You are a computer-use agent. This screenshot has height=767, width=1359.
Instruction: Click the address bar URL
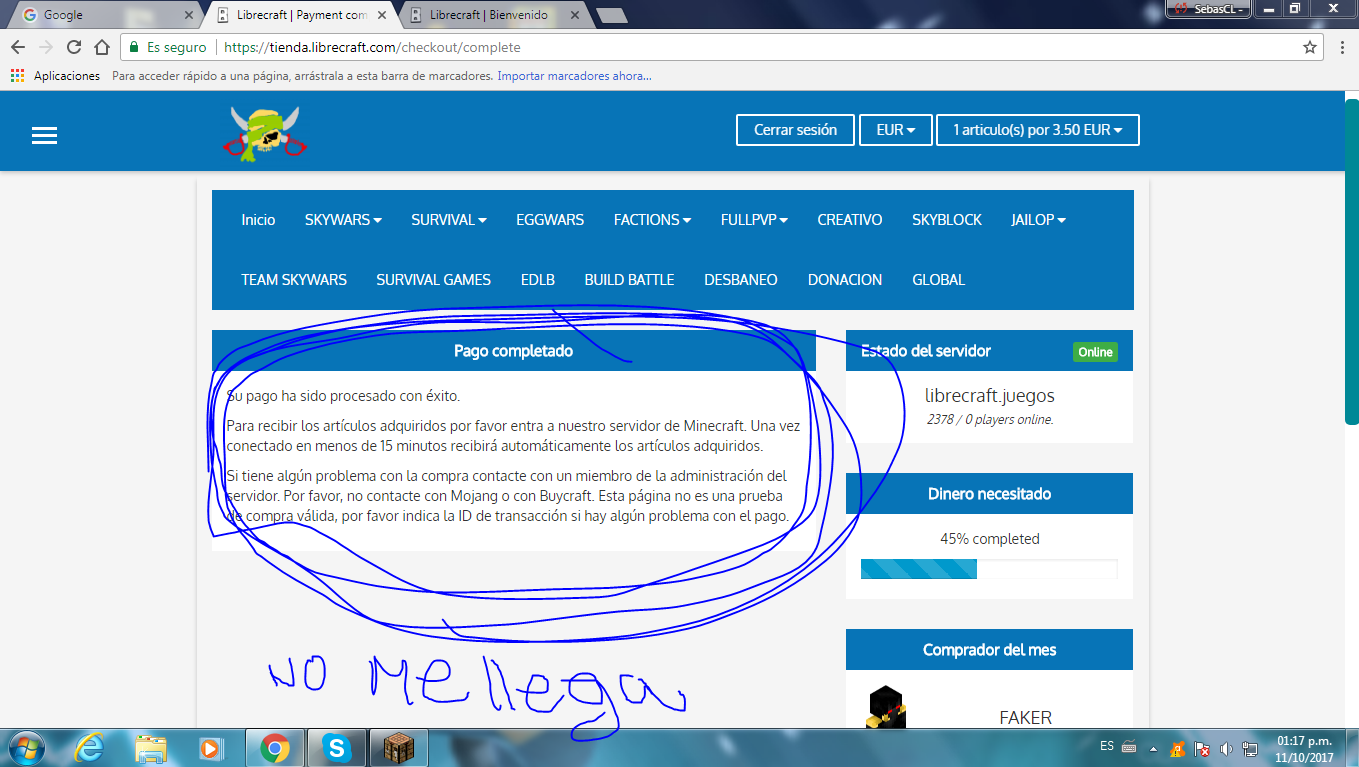pos(372,47)
